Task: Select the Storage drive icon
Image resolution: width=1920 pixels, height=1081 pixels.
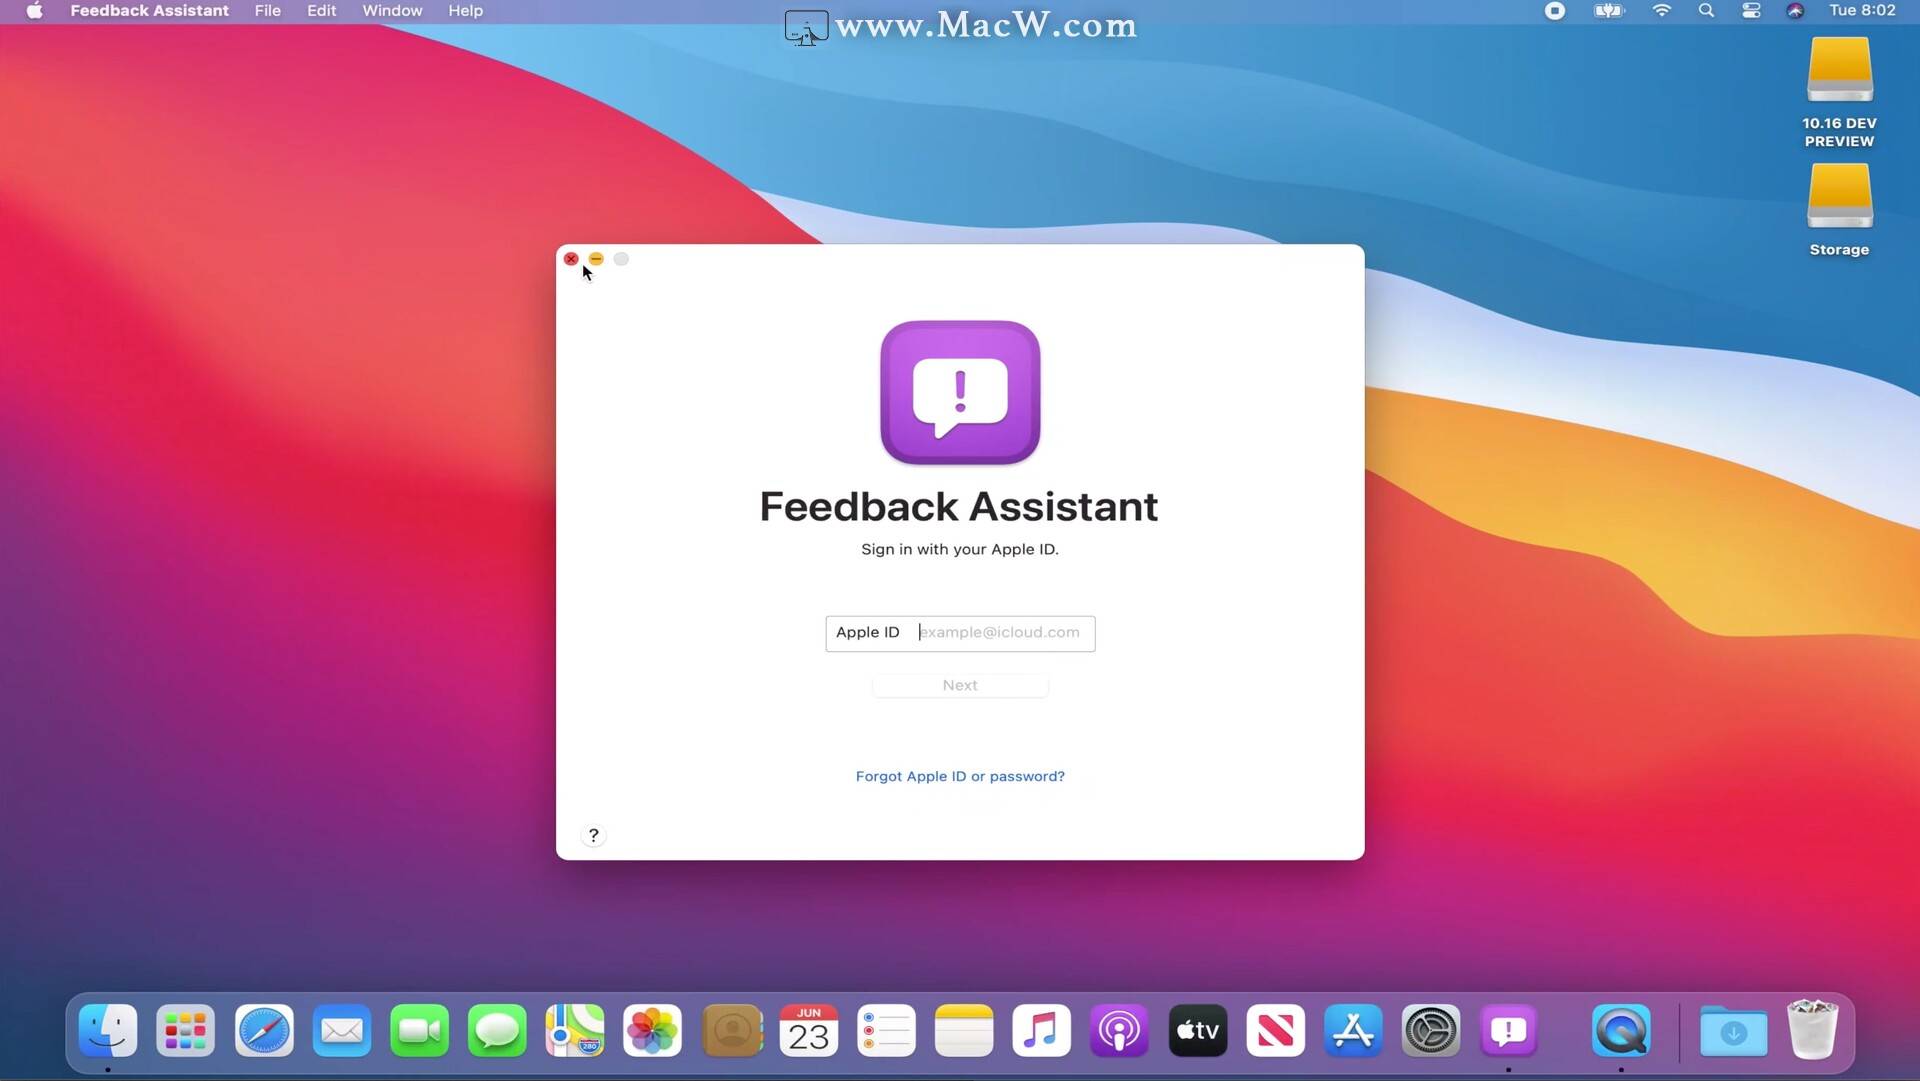Action: (1840, 196)
